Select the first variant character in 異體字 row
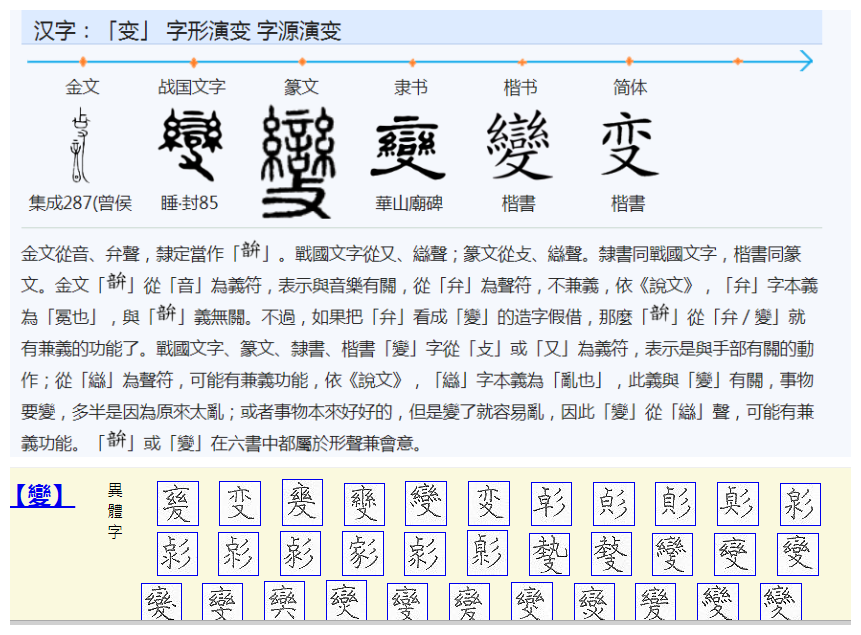 pos(178,503)
